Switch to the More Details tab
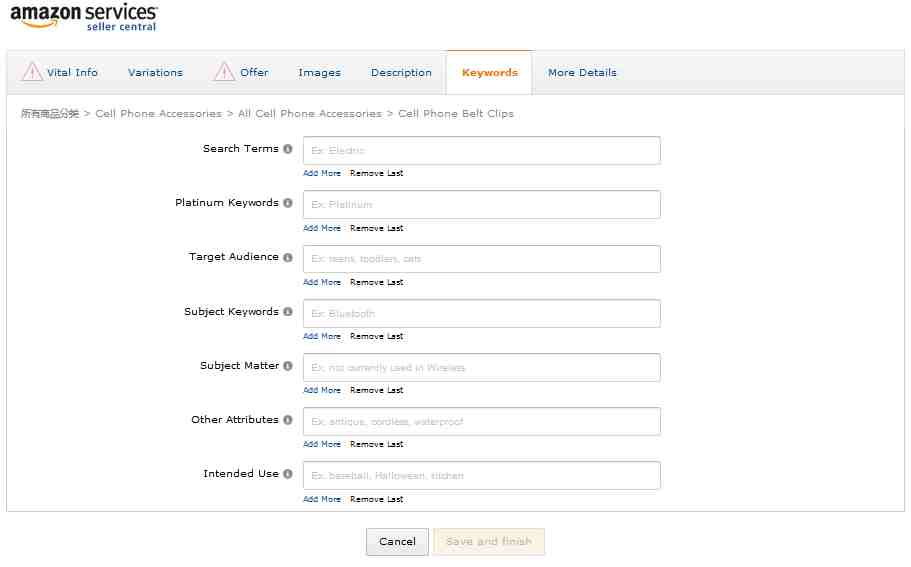911x567 pixels. point(582,73)
